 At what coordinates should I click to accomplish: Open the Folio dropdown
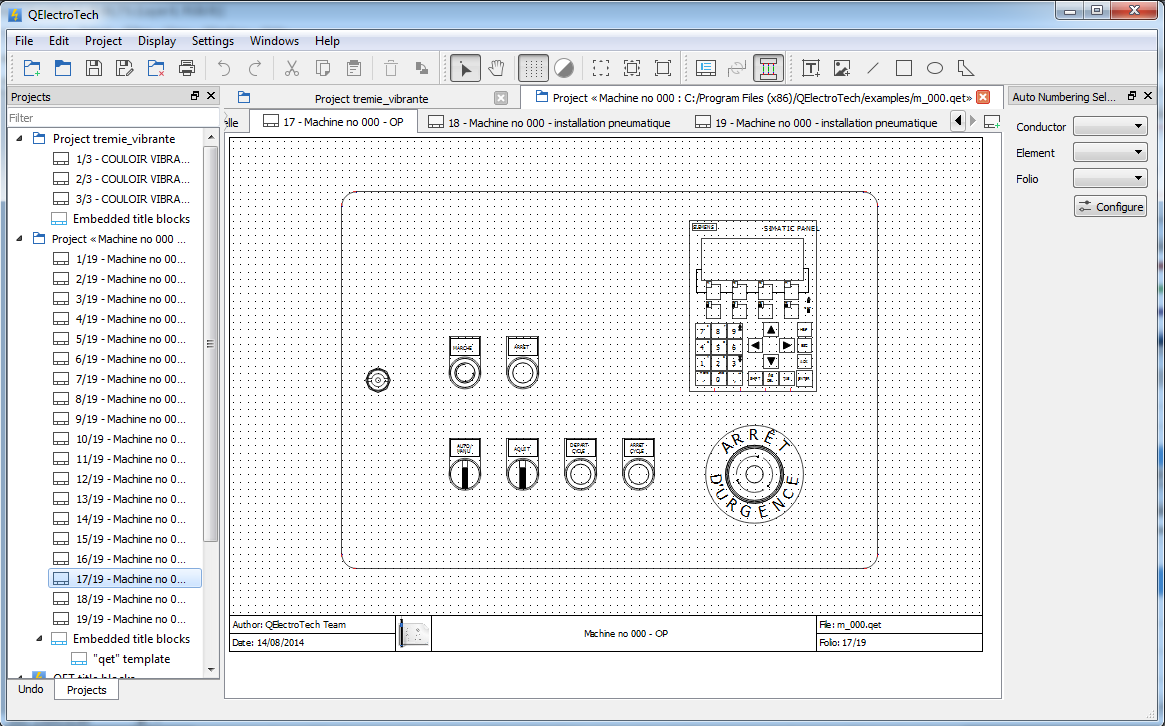tap(1110, 178)
